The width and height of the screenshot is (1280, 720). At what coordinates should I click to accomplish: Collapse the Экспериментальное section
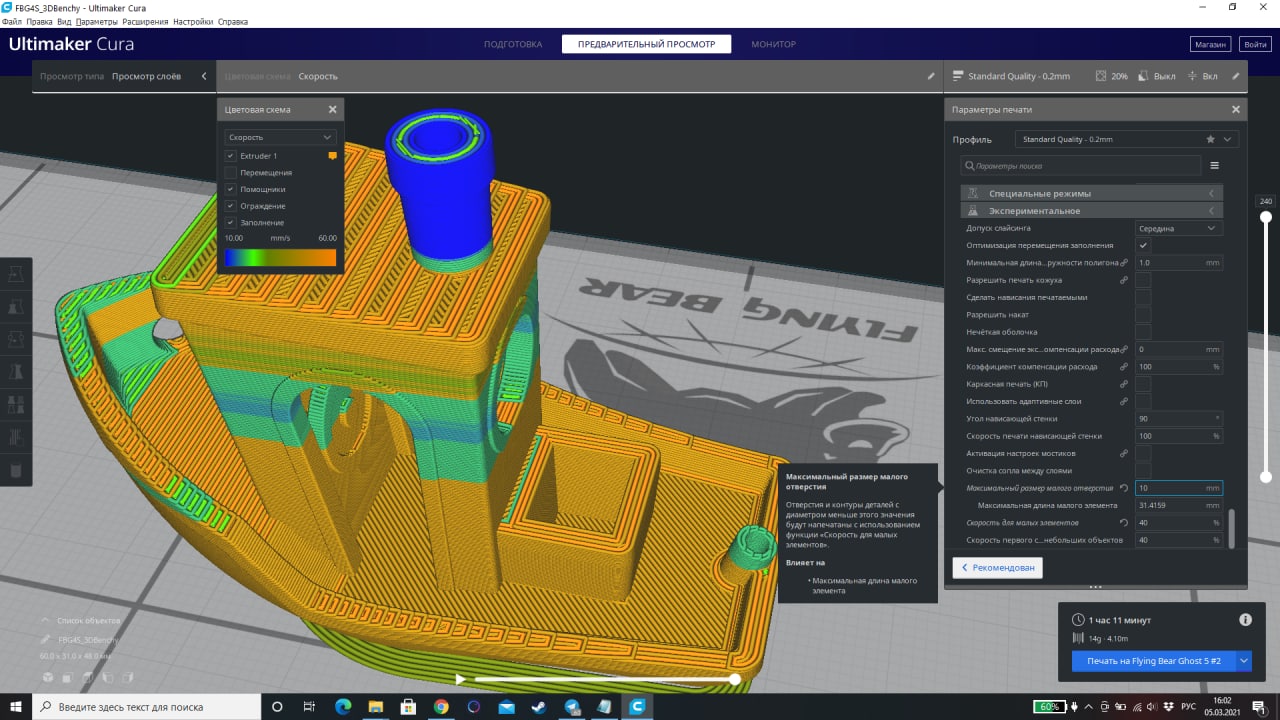pos(1091,211)
